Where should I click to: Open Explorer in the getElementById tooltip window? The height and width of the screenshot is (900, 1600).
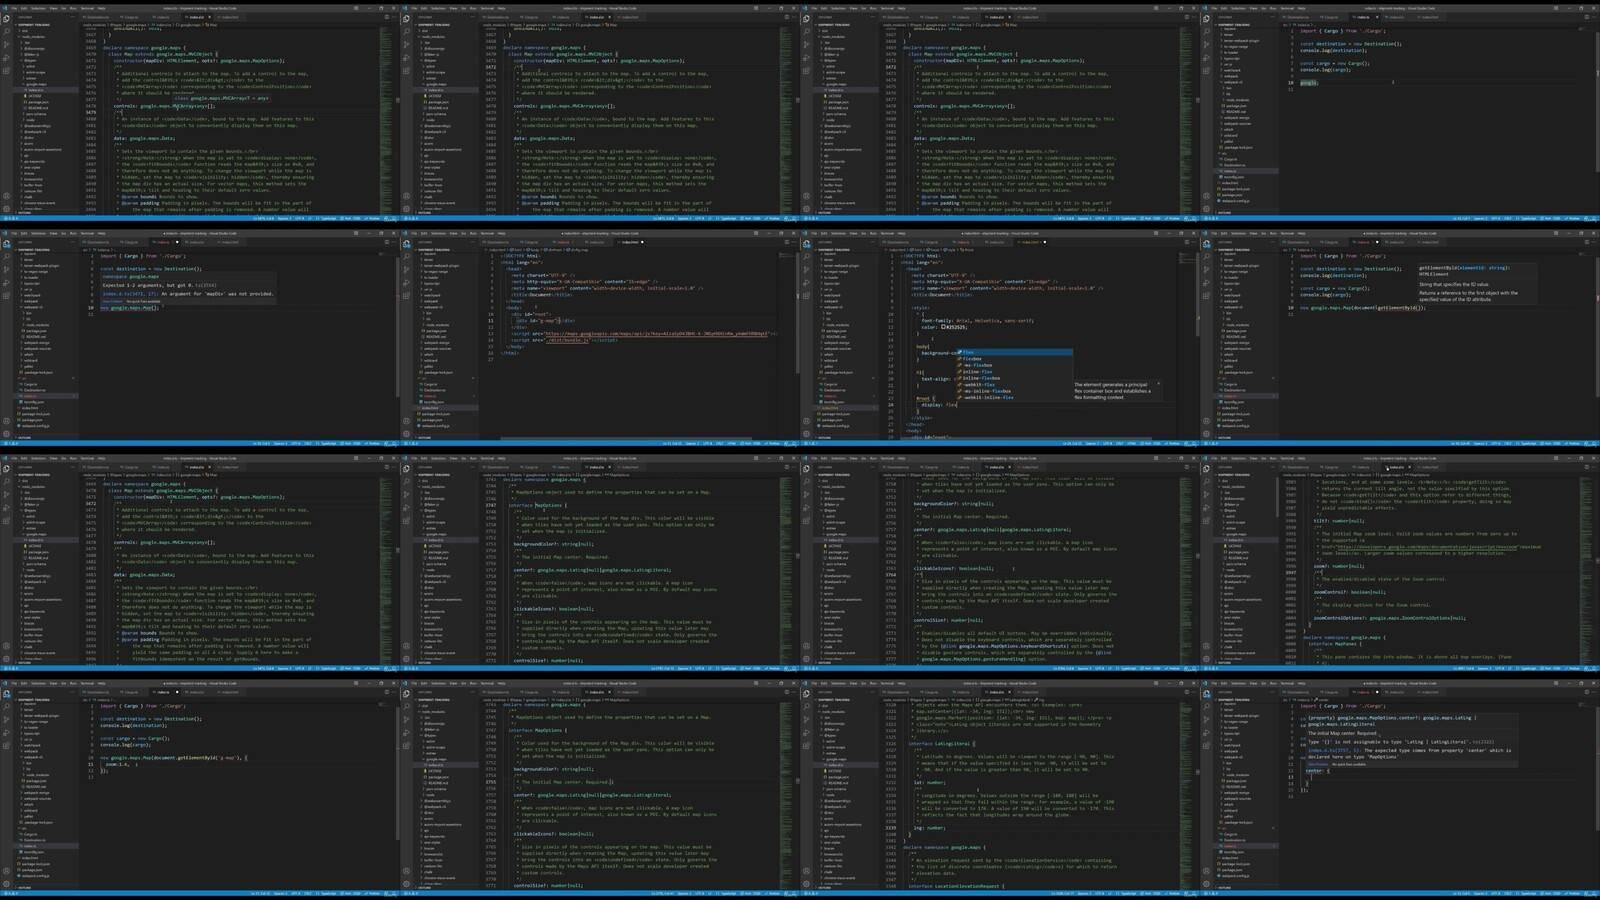1206,244
